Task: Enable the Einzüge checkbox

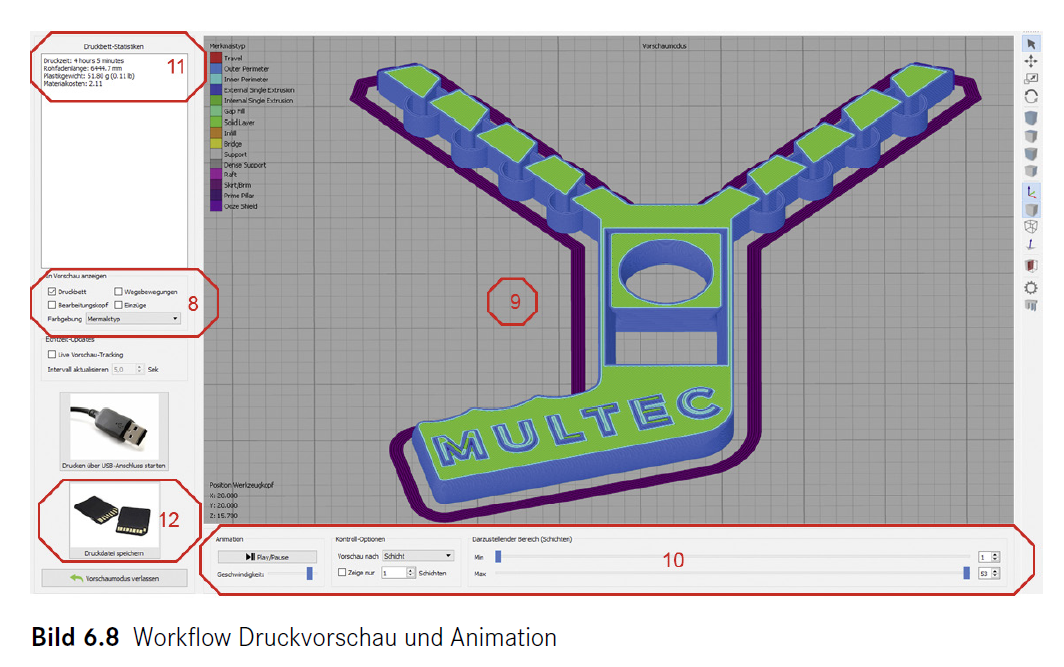Action: click(118, 305)
